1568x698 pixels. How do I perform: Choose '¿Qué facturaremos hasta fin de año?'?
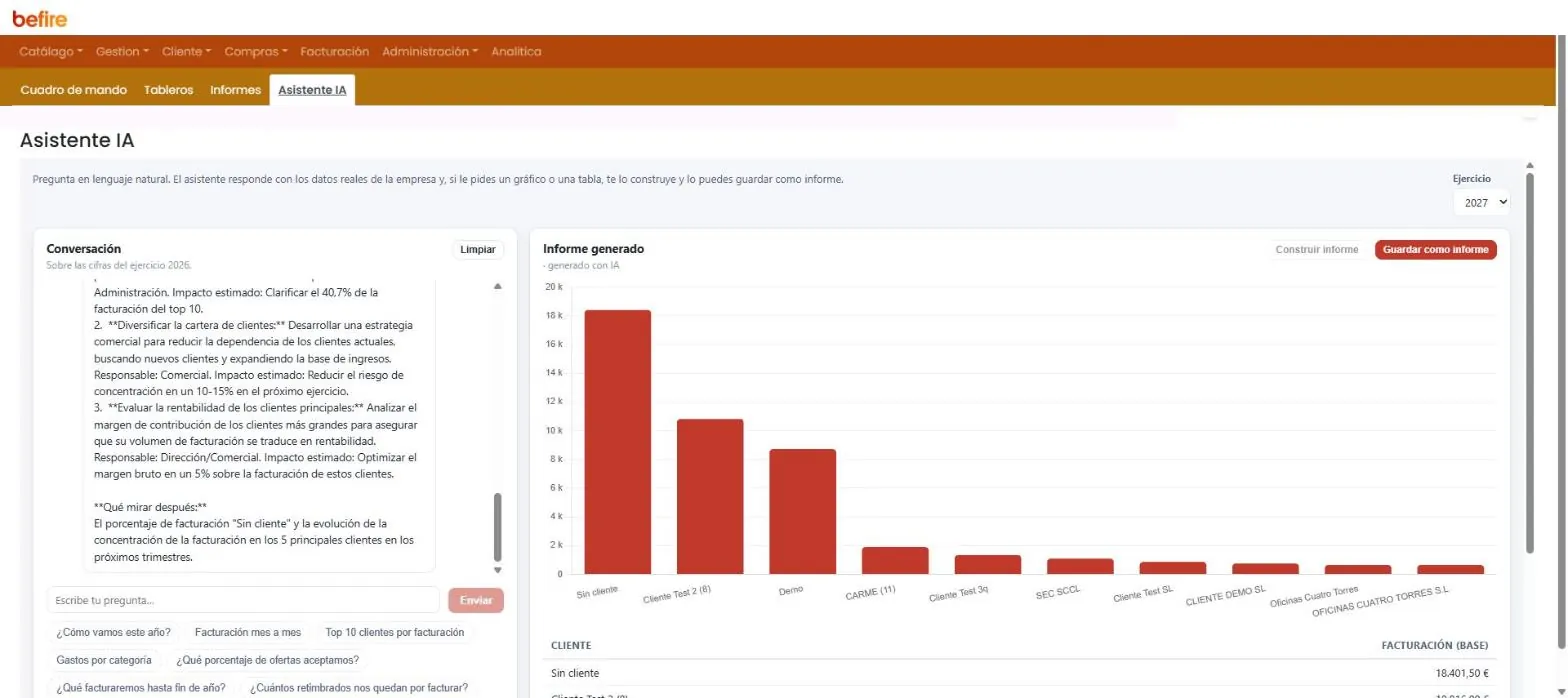point(141,688)
